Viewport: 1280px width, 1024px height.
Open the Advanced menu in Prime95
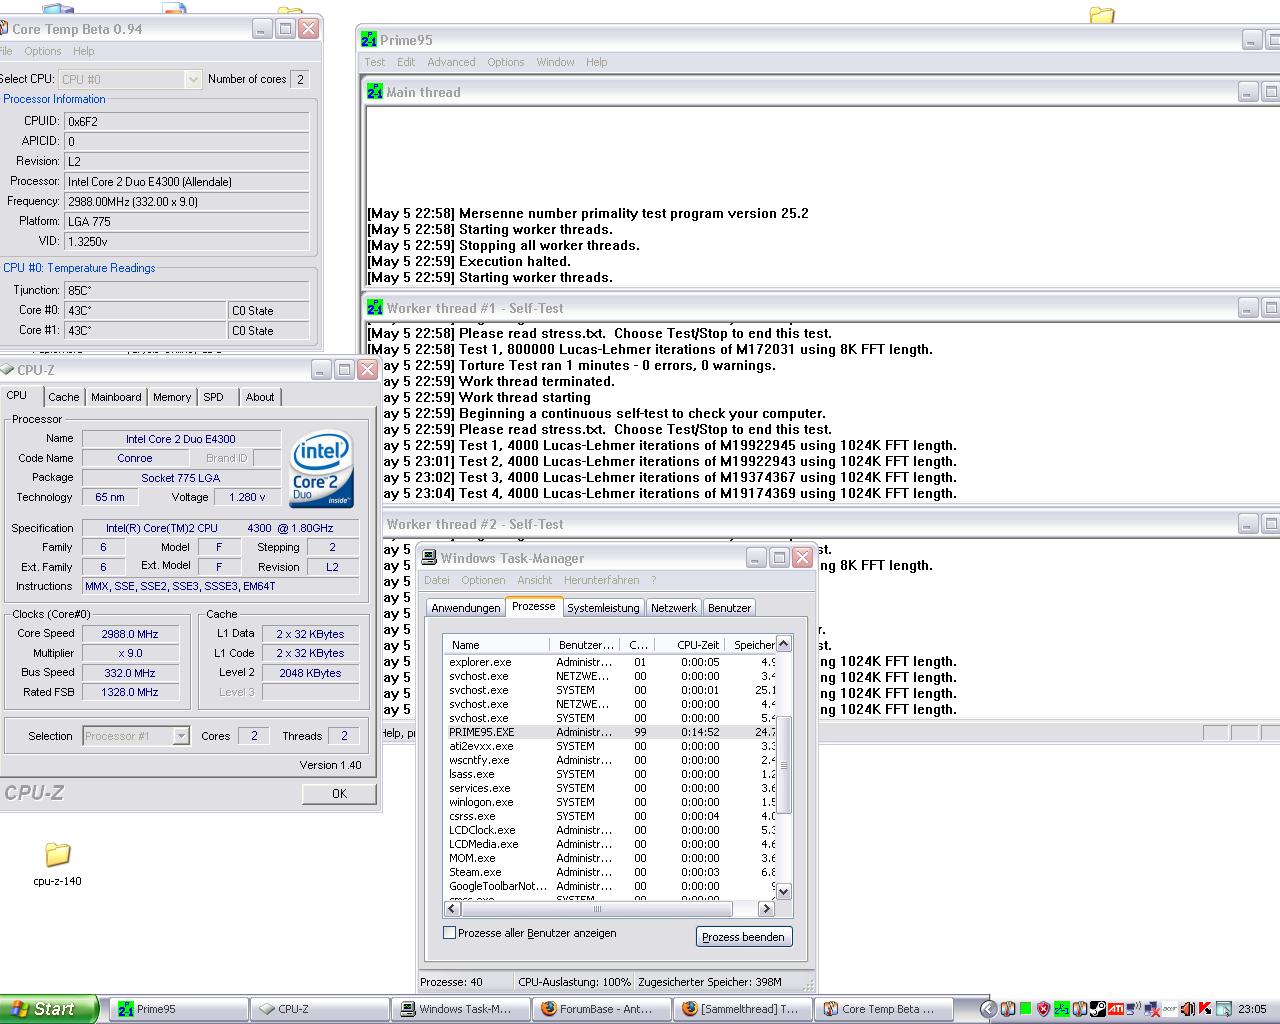coord(451,62)
